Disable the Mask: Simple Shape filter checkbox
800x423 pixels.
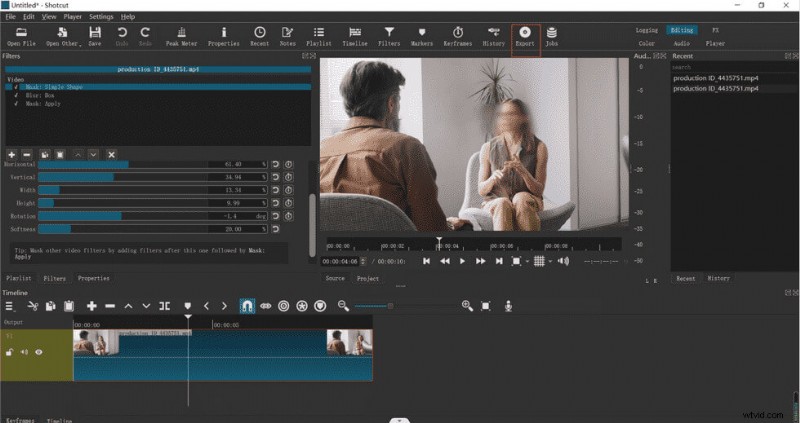[x=16, y=87]
